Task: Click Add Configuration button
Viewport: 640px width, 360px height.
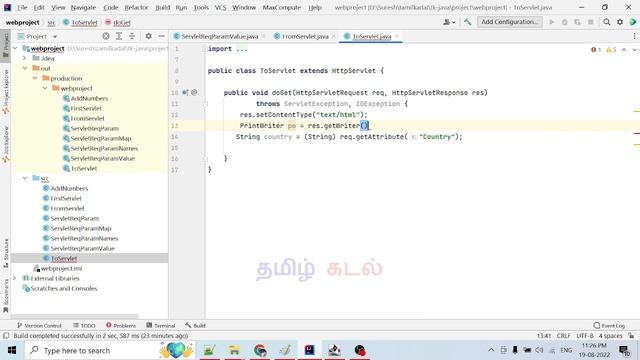Action: 510,22
